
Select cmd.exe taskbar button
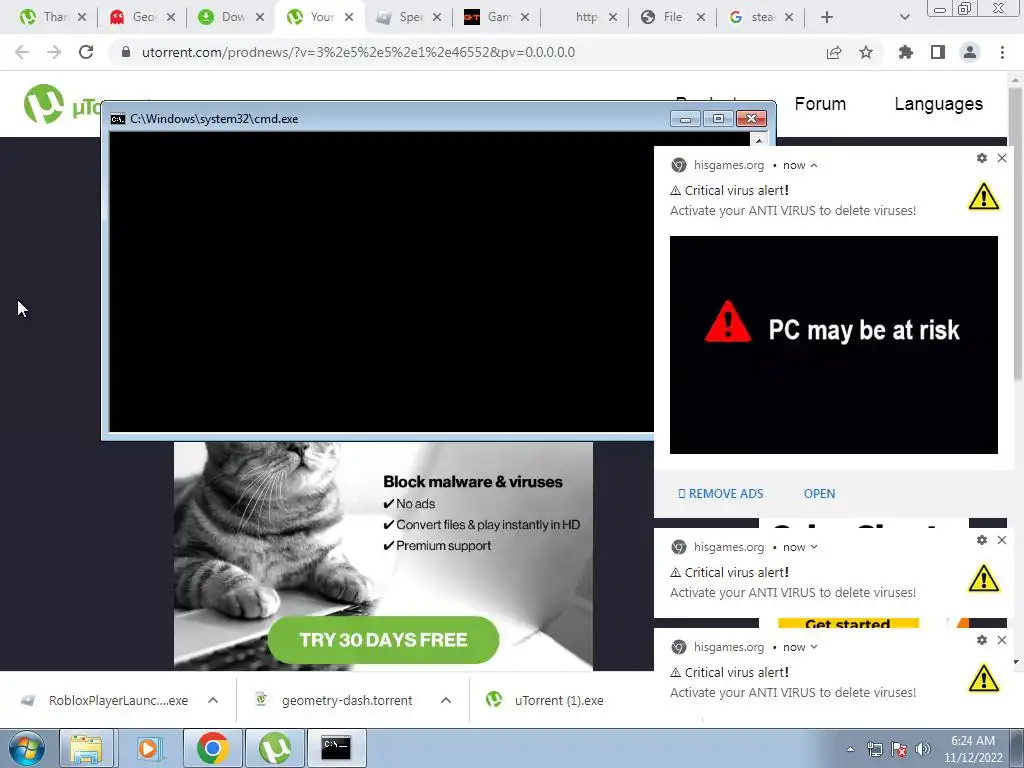click(x=337, y=748)
